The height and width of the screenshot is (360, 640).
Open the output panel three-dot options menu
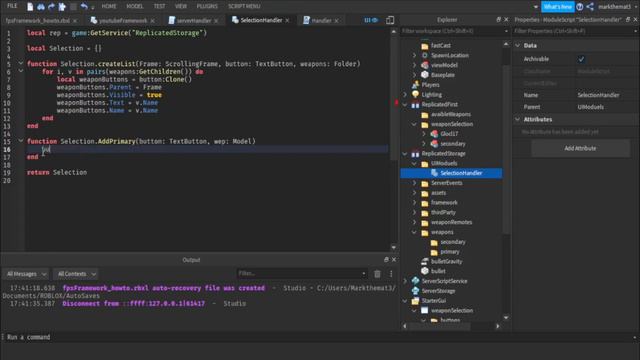pos(391,274)
